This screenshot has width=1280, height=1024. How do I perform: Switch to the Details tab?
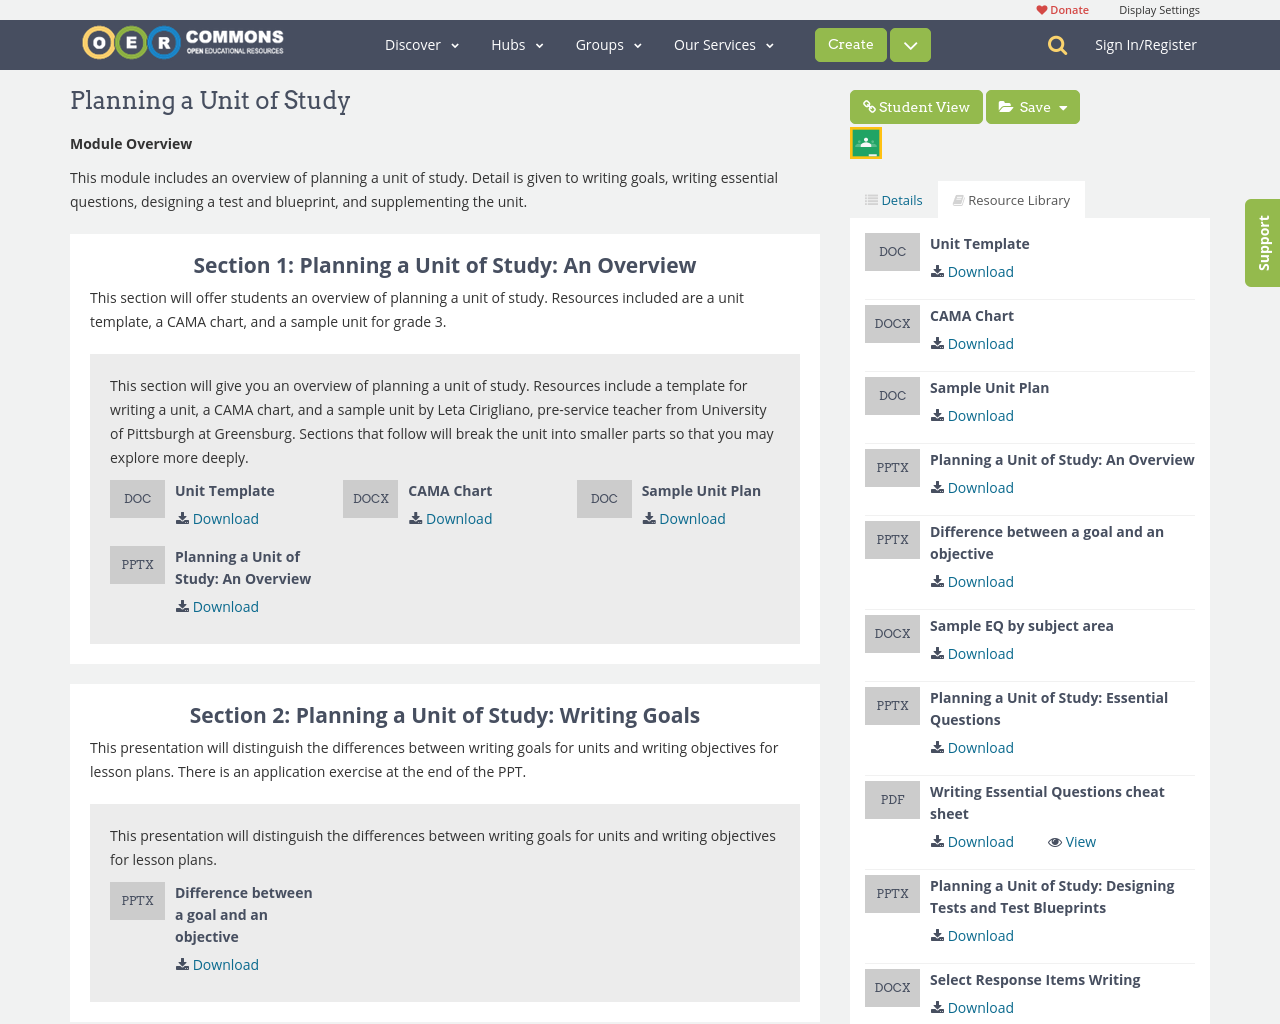893,198
